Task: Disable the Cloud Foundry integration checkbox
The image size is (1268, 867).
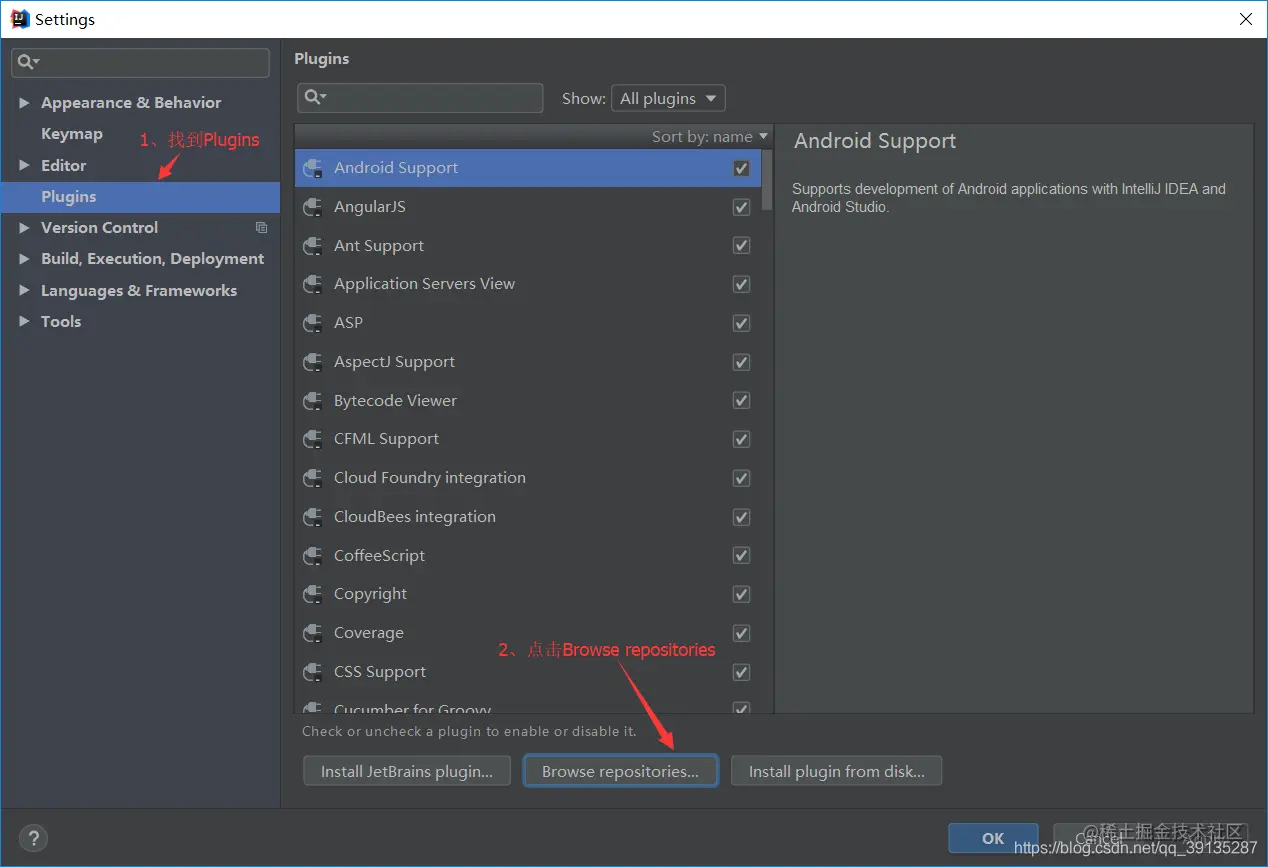Action: pos(741,478)
